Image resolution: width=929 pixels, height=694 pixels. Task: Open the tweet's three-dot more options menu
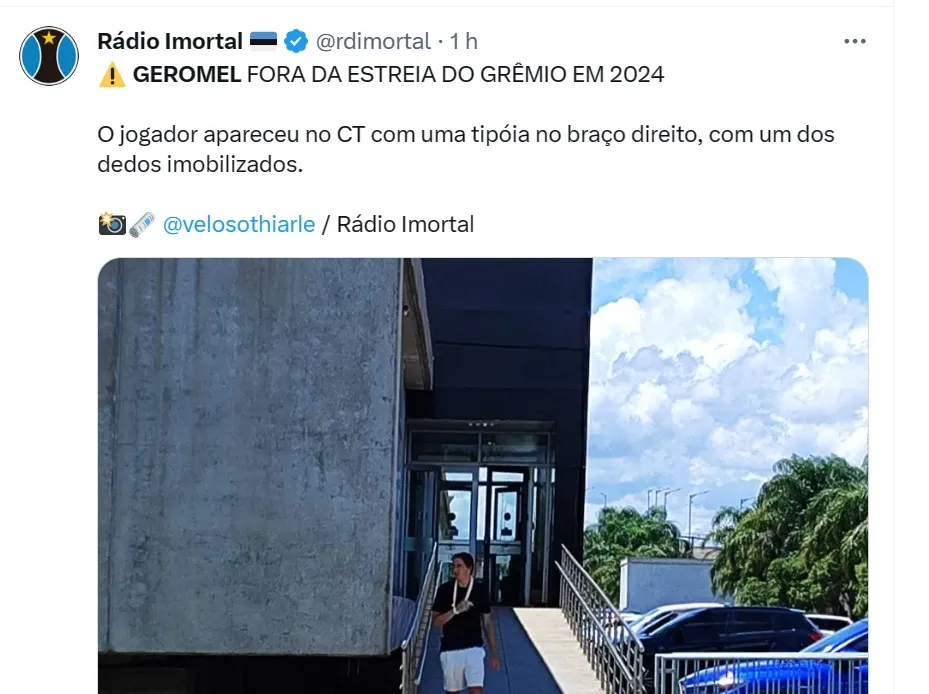pyautogui.click(x=854, y=41)
